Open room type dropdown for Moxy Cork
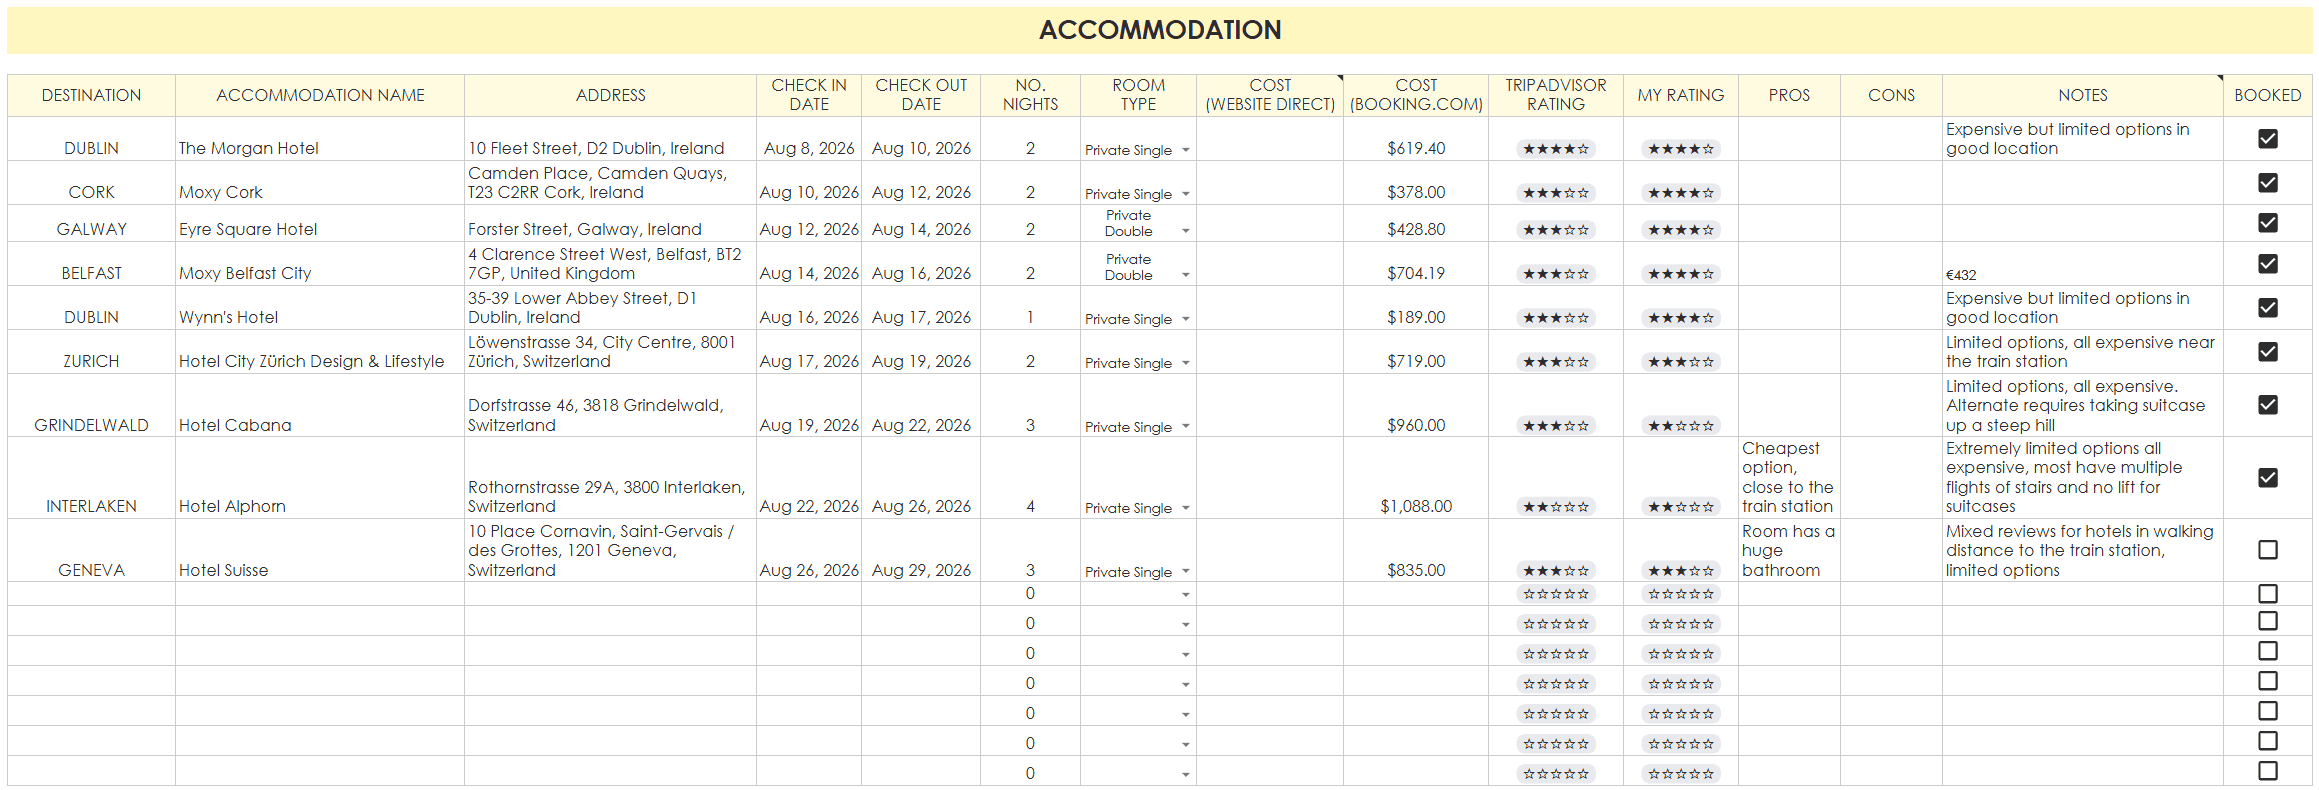 click(1186, 194)
